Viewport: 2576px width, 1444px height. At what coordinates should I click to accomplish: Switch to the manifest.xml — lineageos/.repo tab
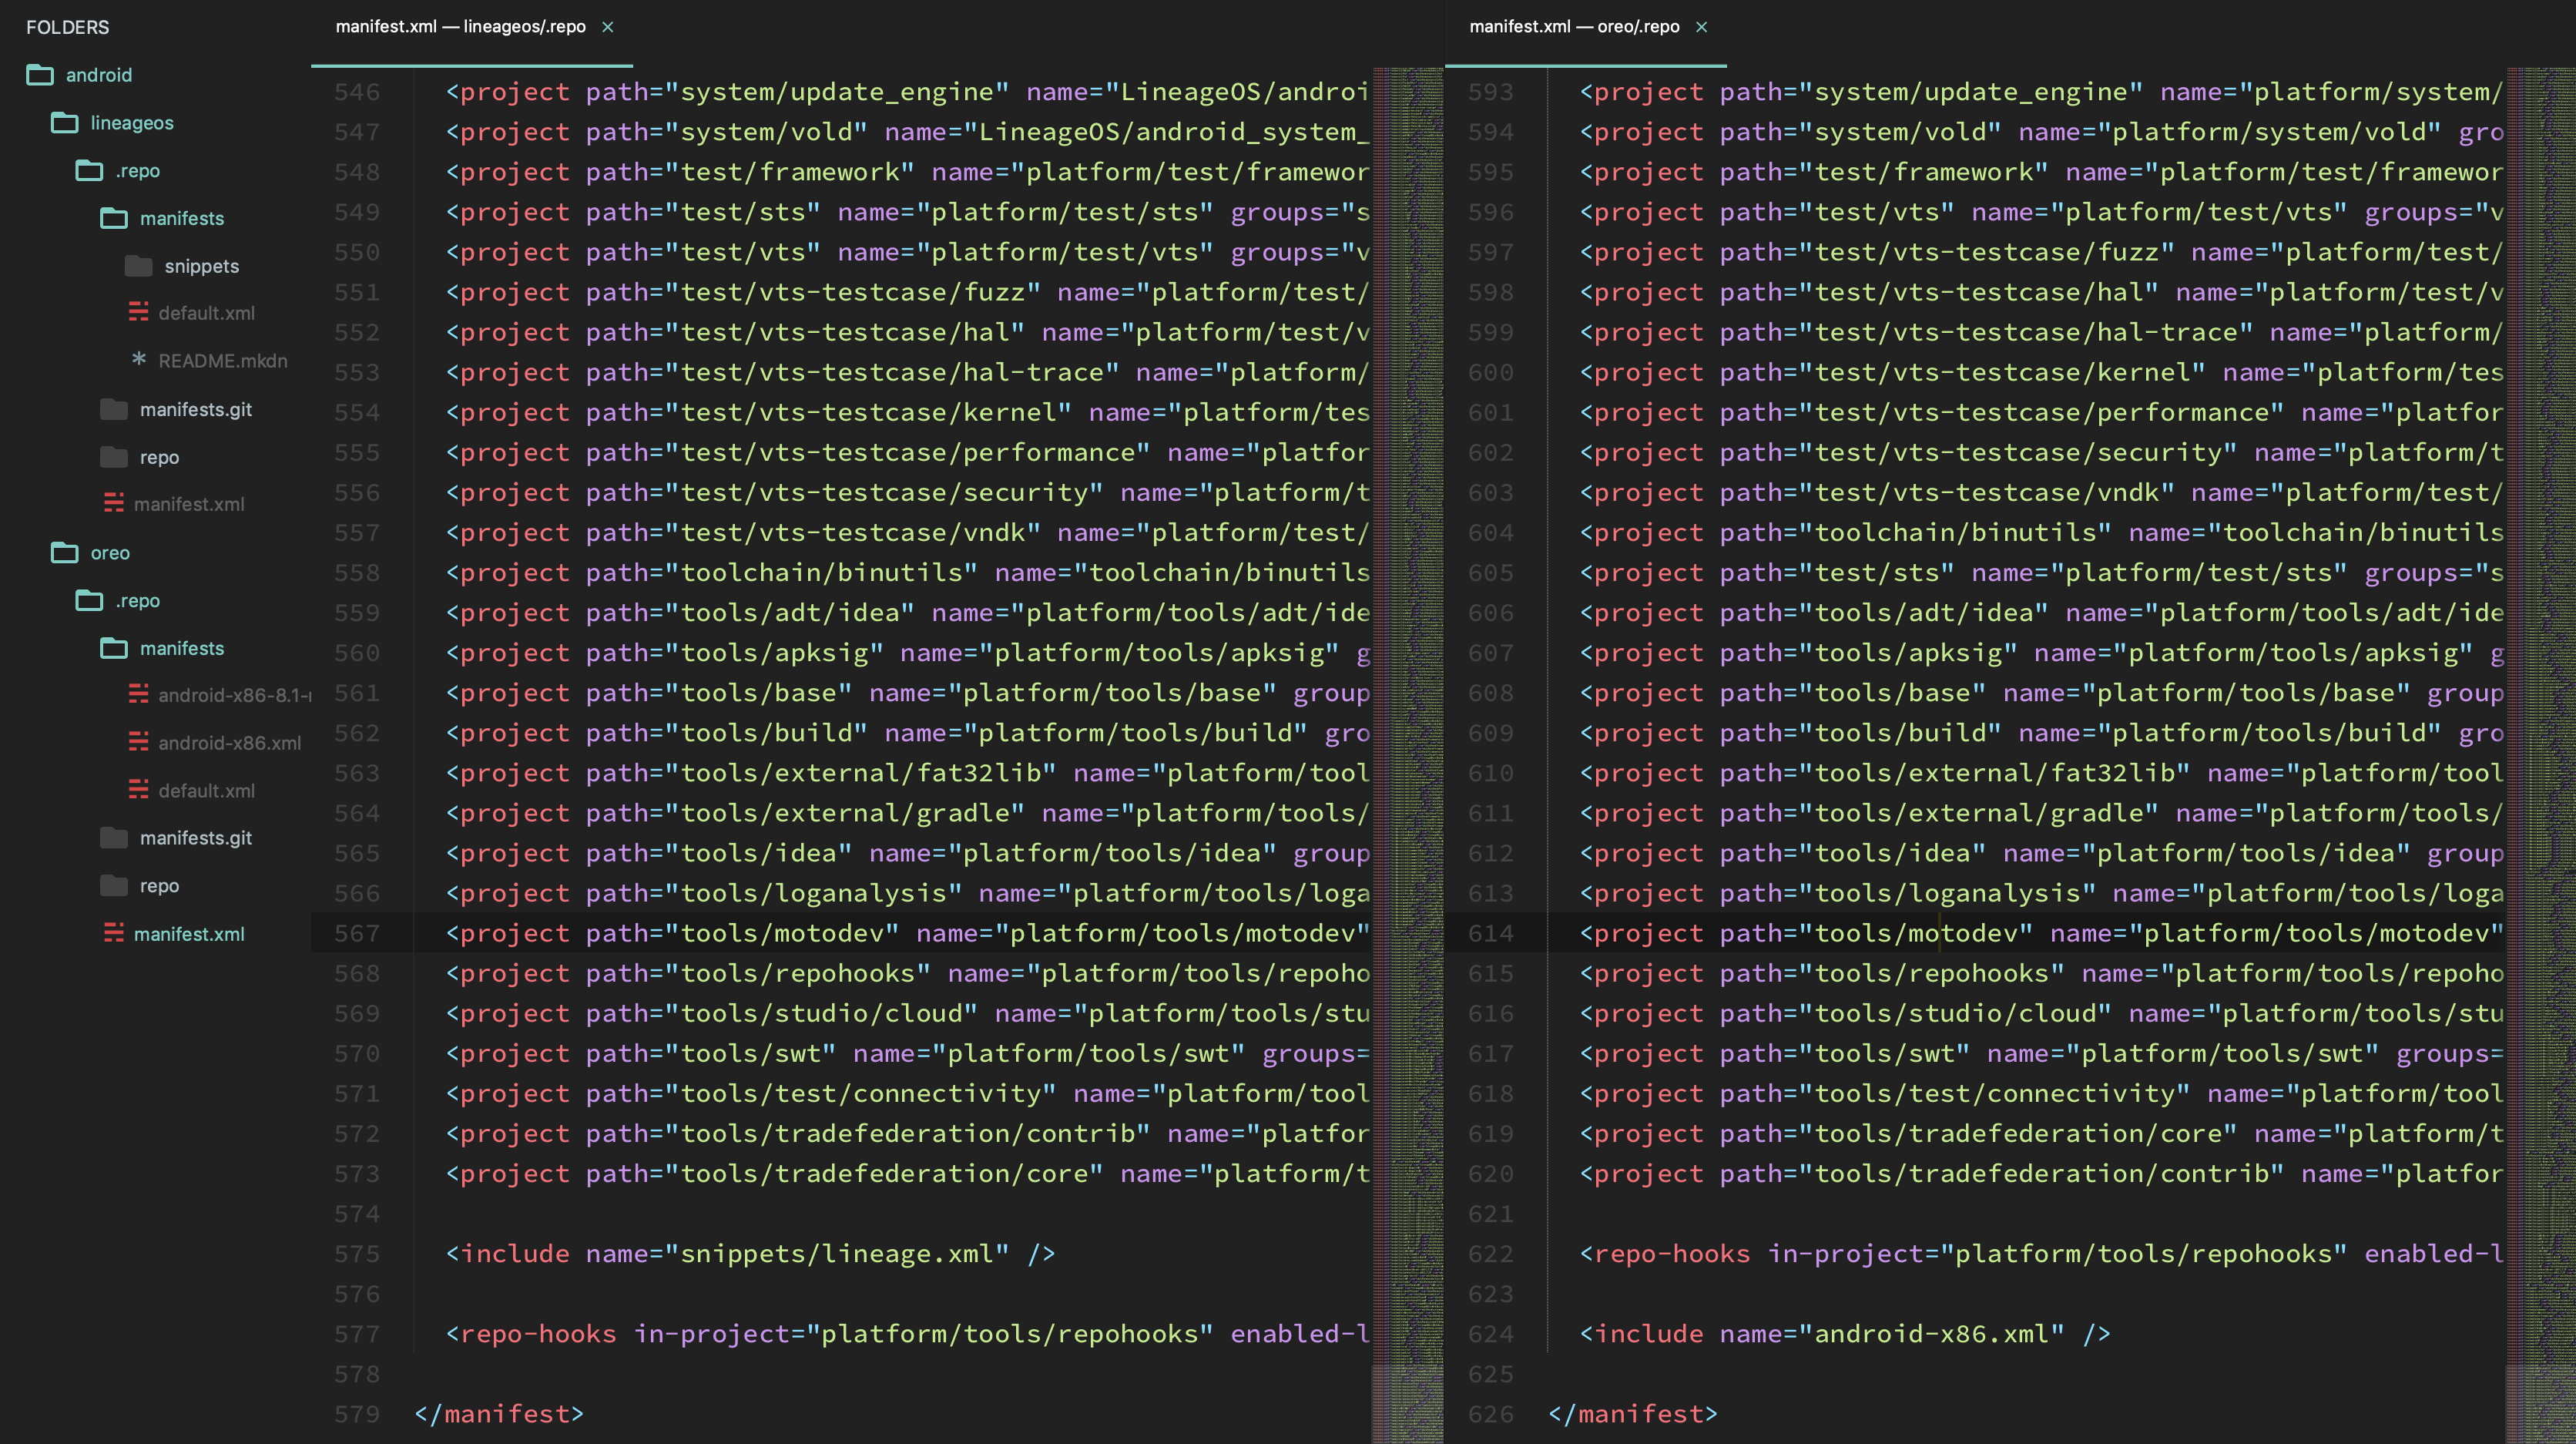460,27
